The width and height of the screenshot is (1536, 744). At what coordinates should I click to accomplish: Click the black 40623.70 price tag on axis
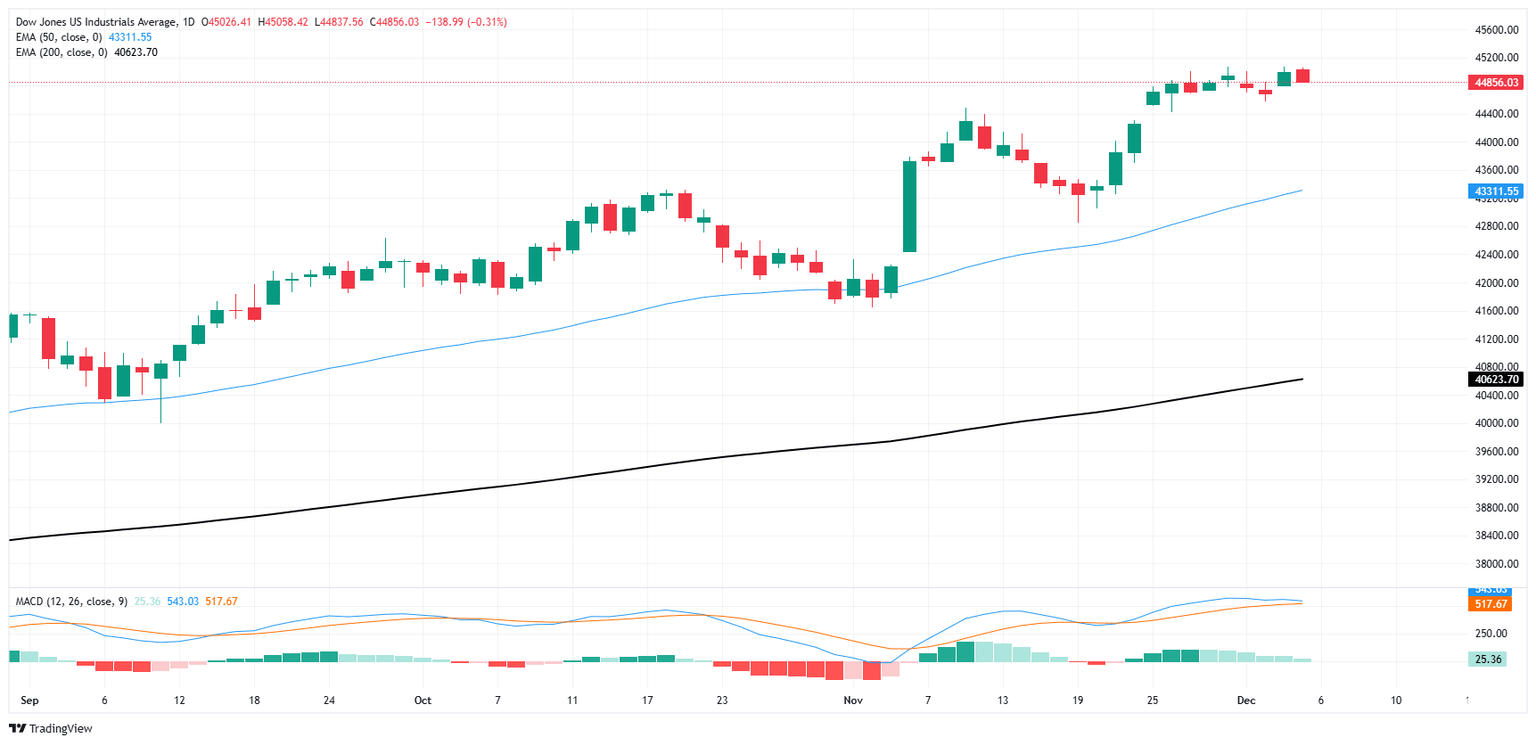(1494, 379)
